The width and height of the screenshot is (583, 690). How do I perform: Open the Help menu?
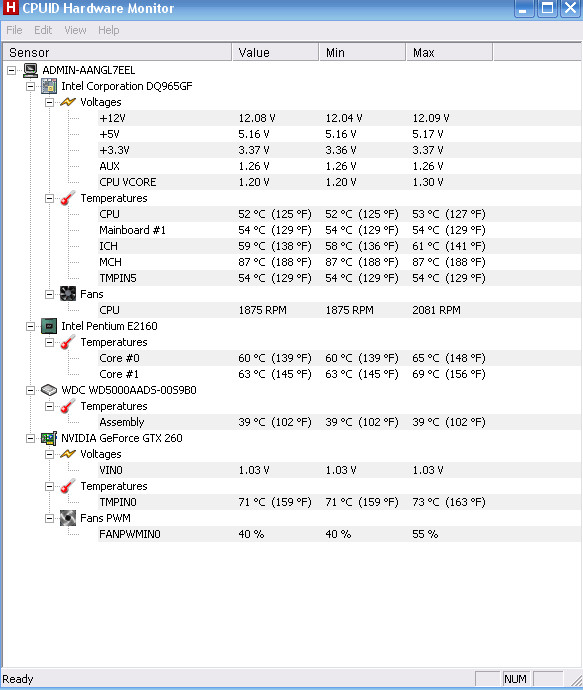point(109,30)
